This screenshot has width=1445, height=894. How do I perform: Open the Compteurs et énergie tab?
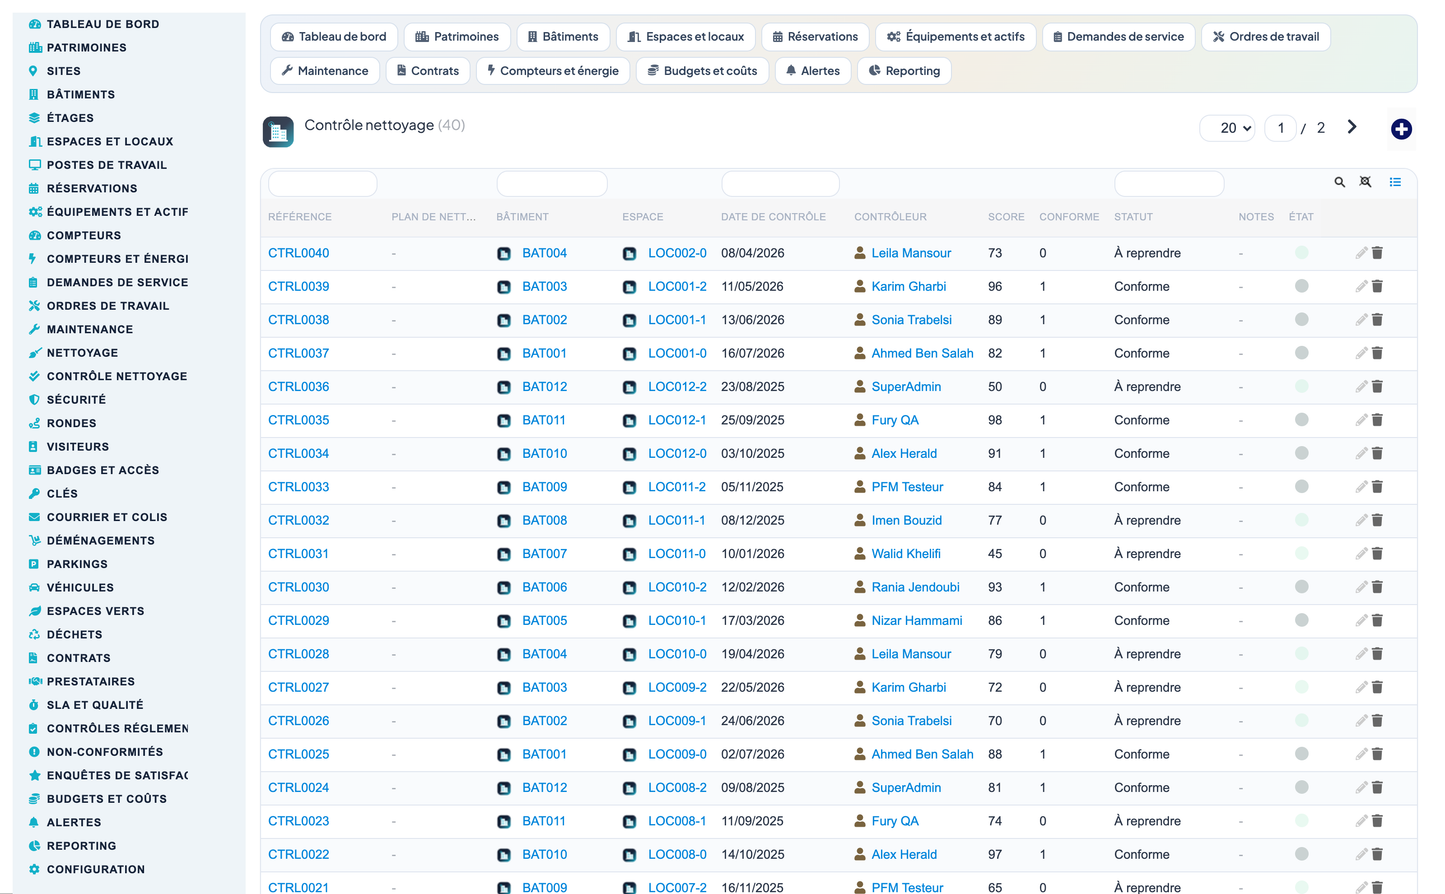552,71
